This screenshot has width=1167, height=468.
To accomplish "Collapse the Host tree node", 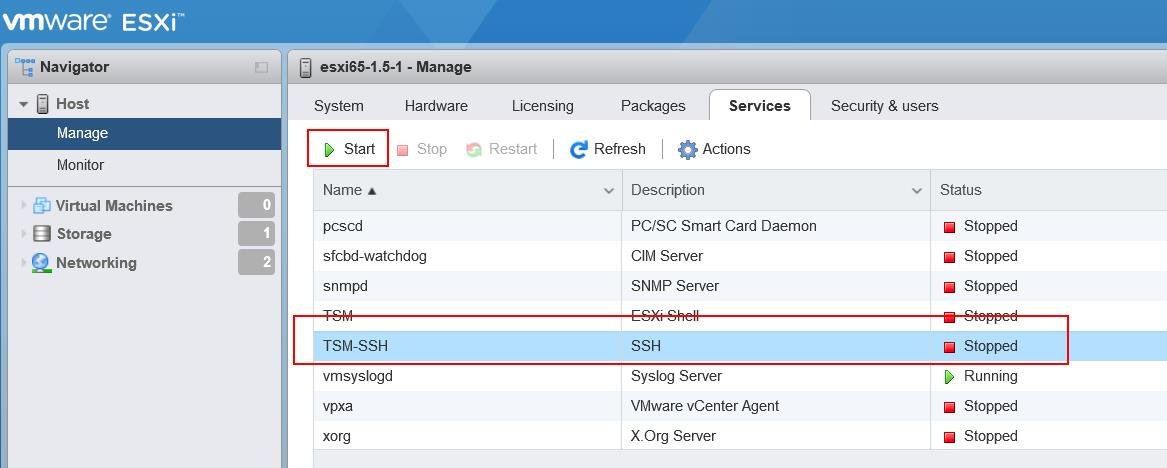I will (x=24, y=104).
